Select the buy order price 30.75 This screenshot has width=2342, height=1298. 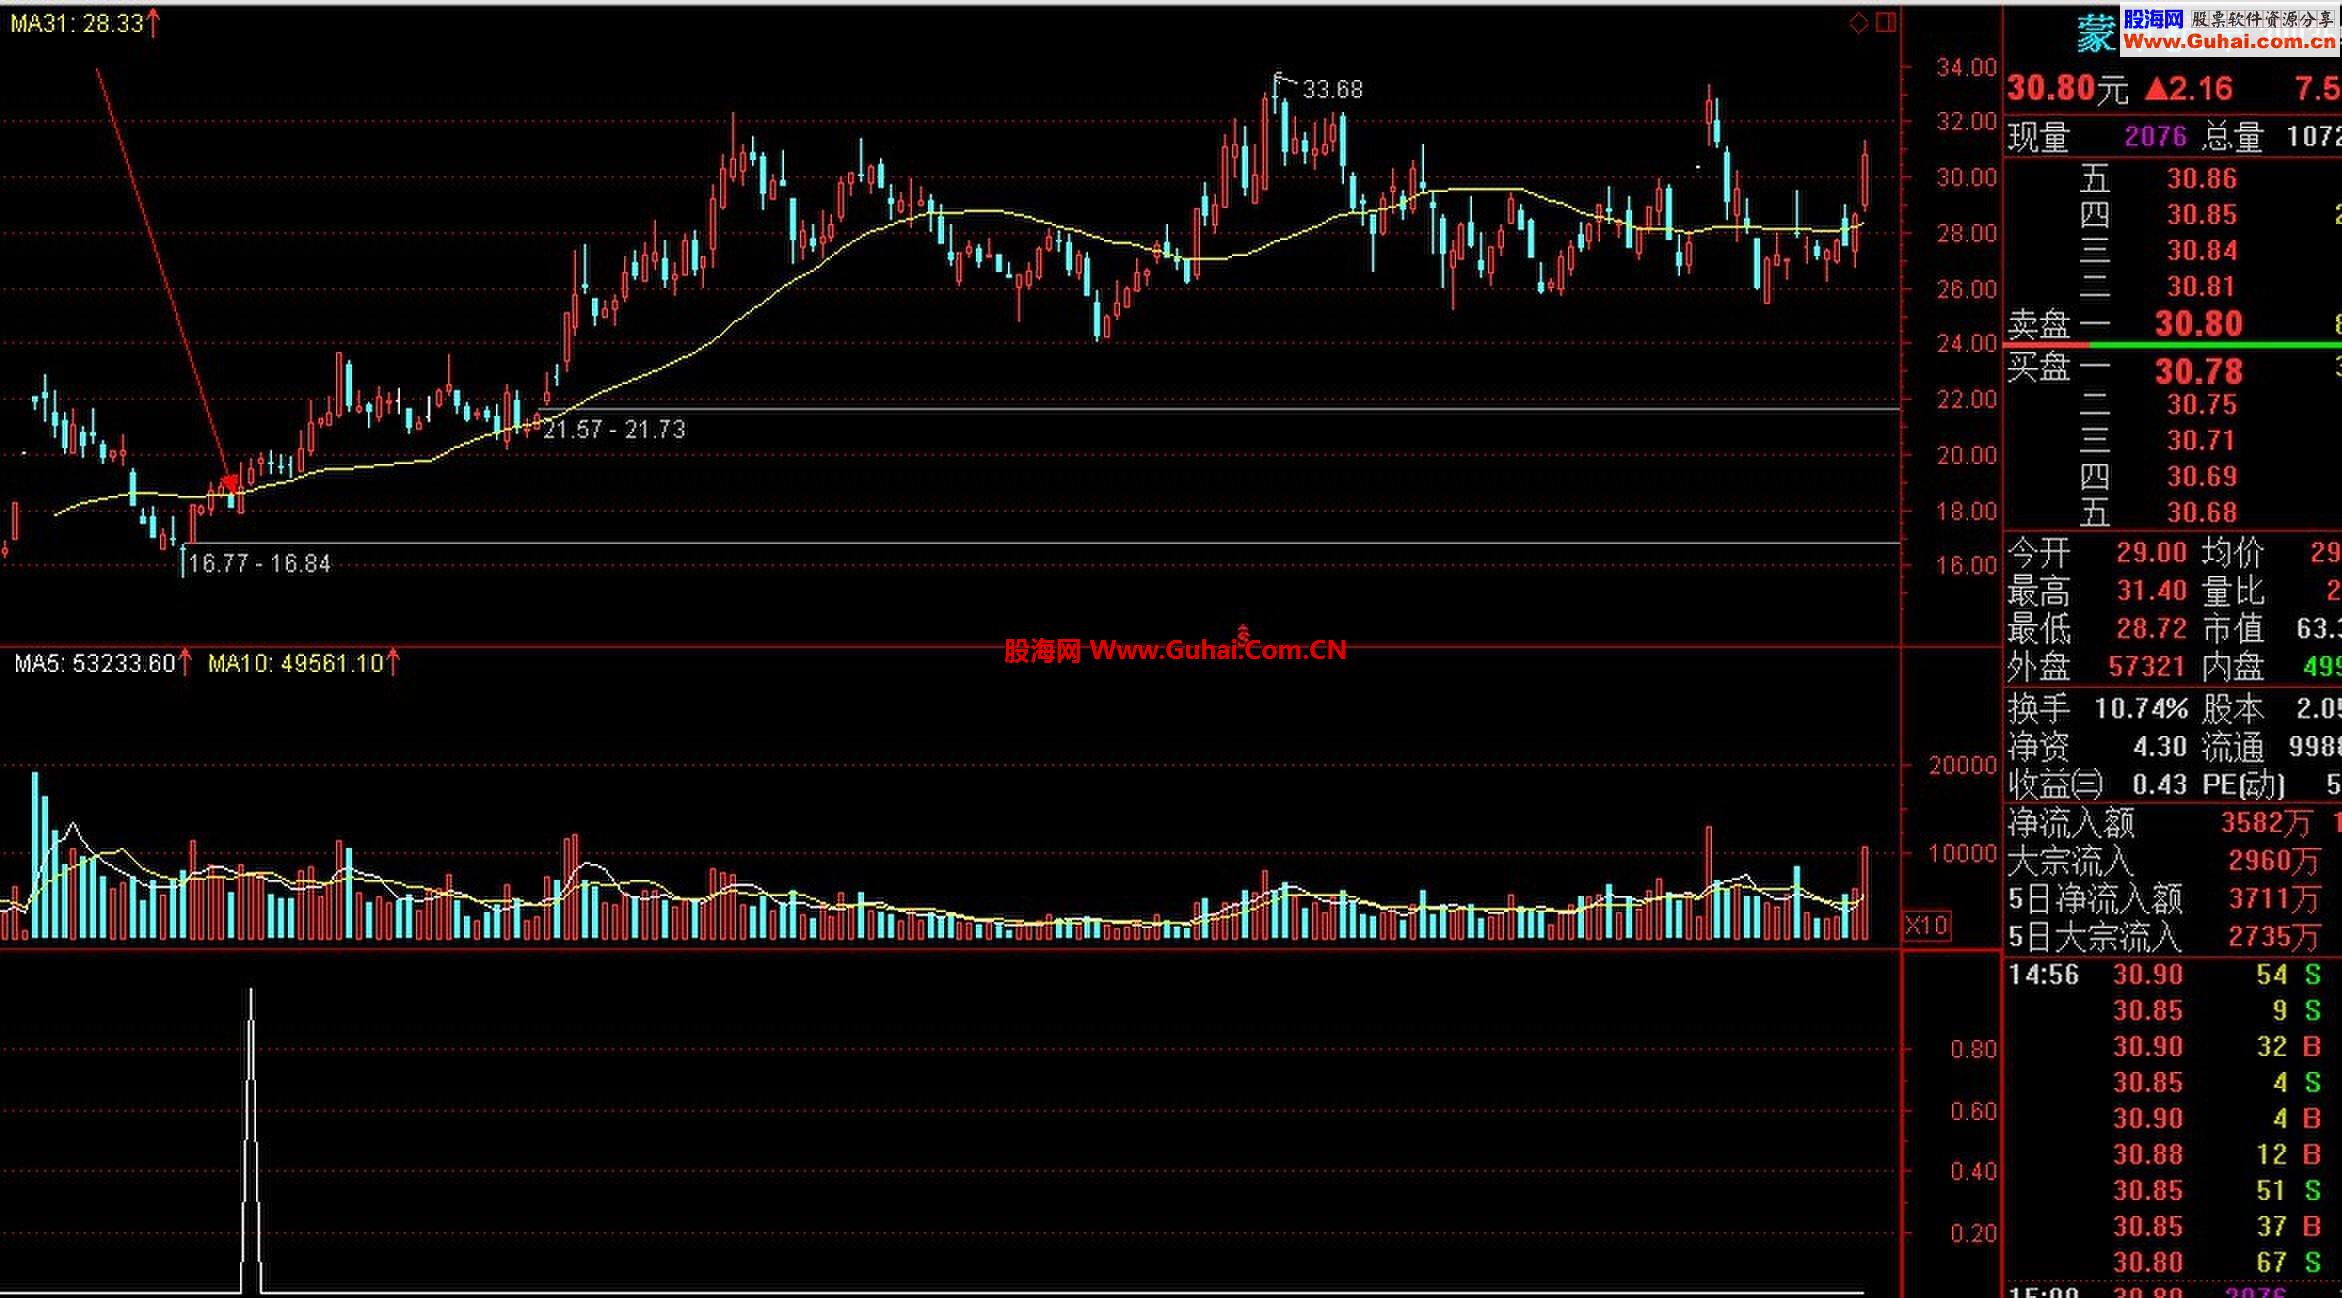point(2202,405)
